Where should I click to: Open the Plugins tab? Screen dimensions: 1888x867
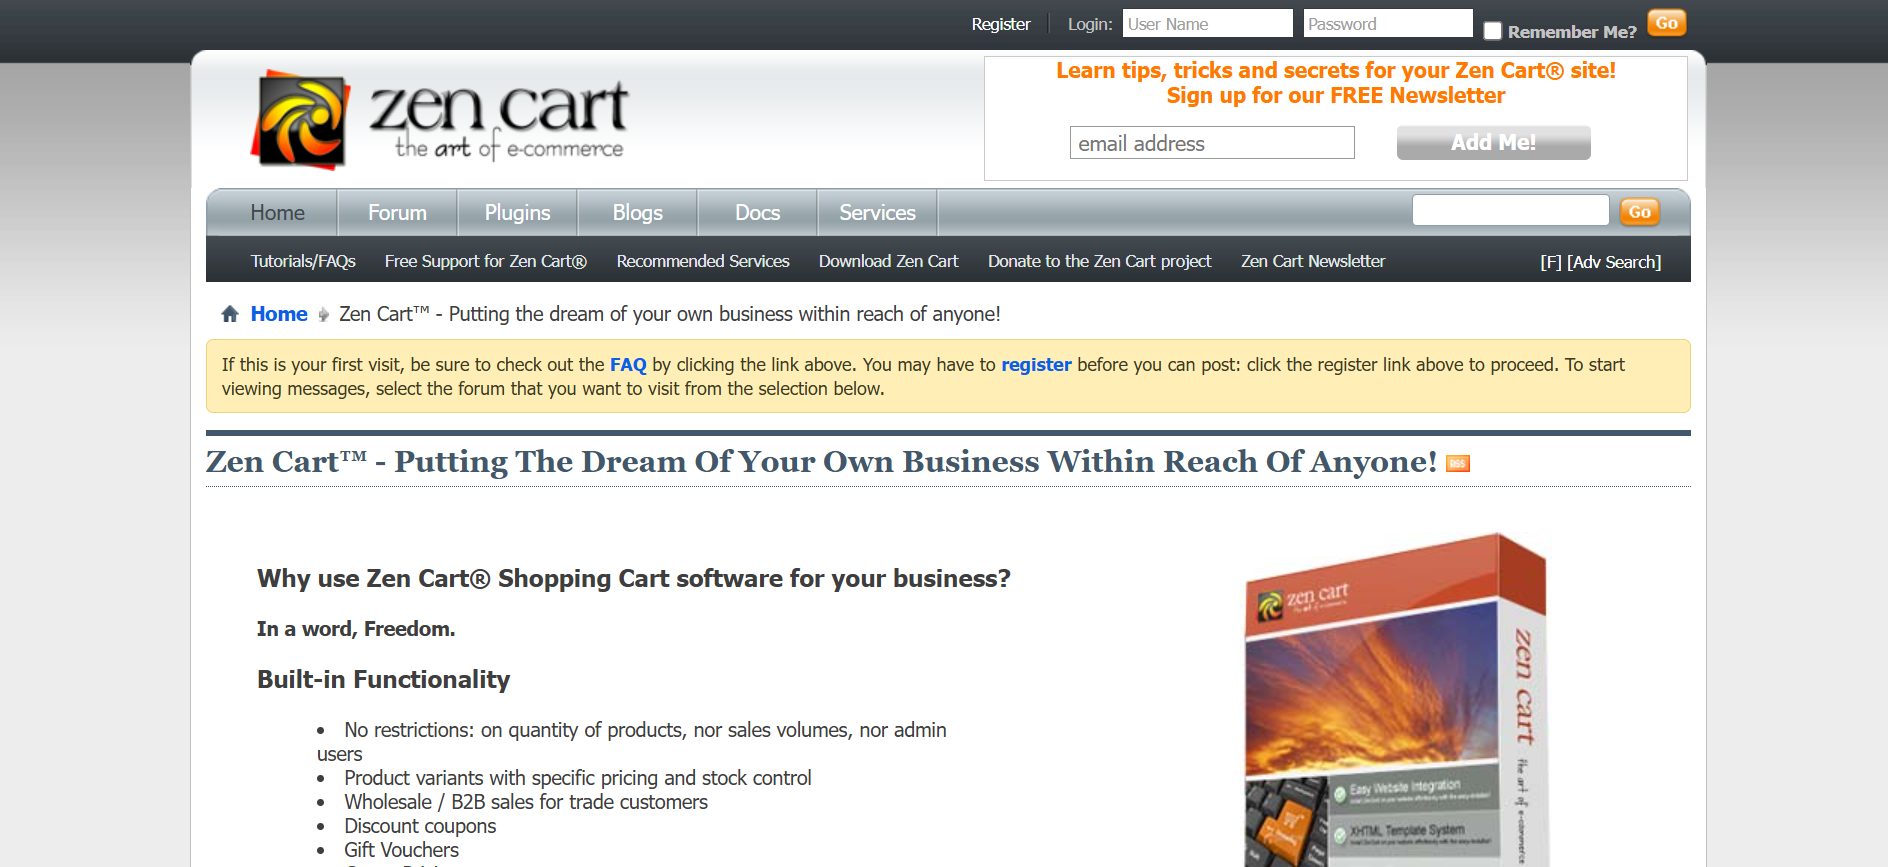click(x=517, y=212)
